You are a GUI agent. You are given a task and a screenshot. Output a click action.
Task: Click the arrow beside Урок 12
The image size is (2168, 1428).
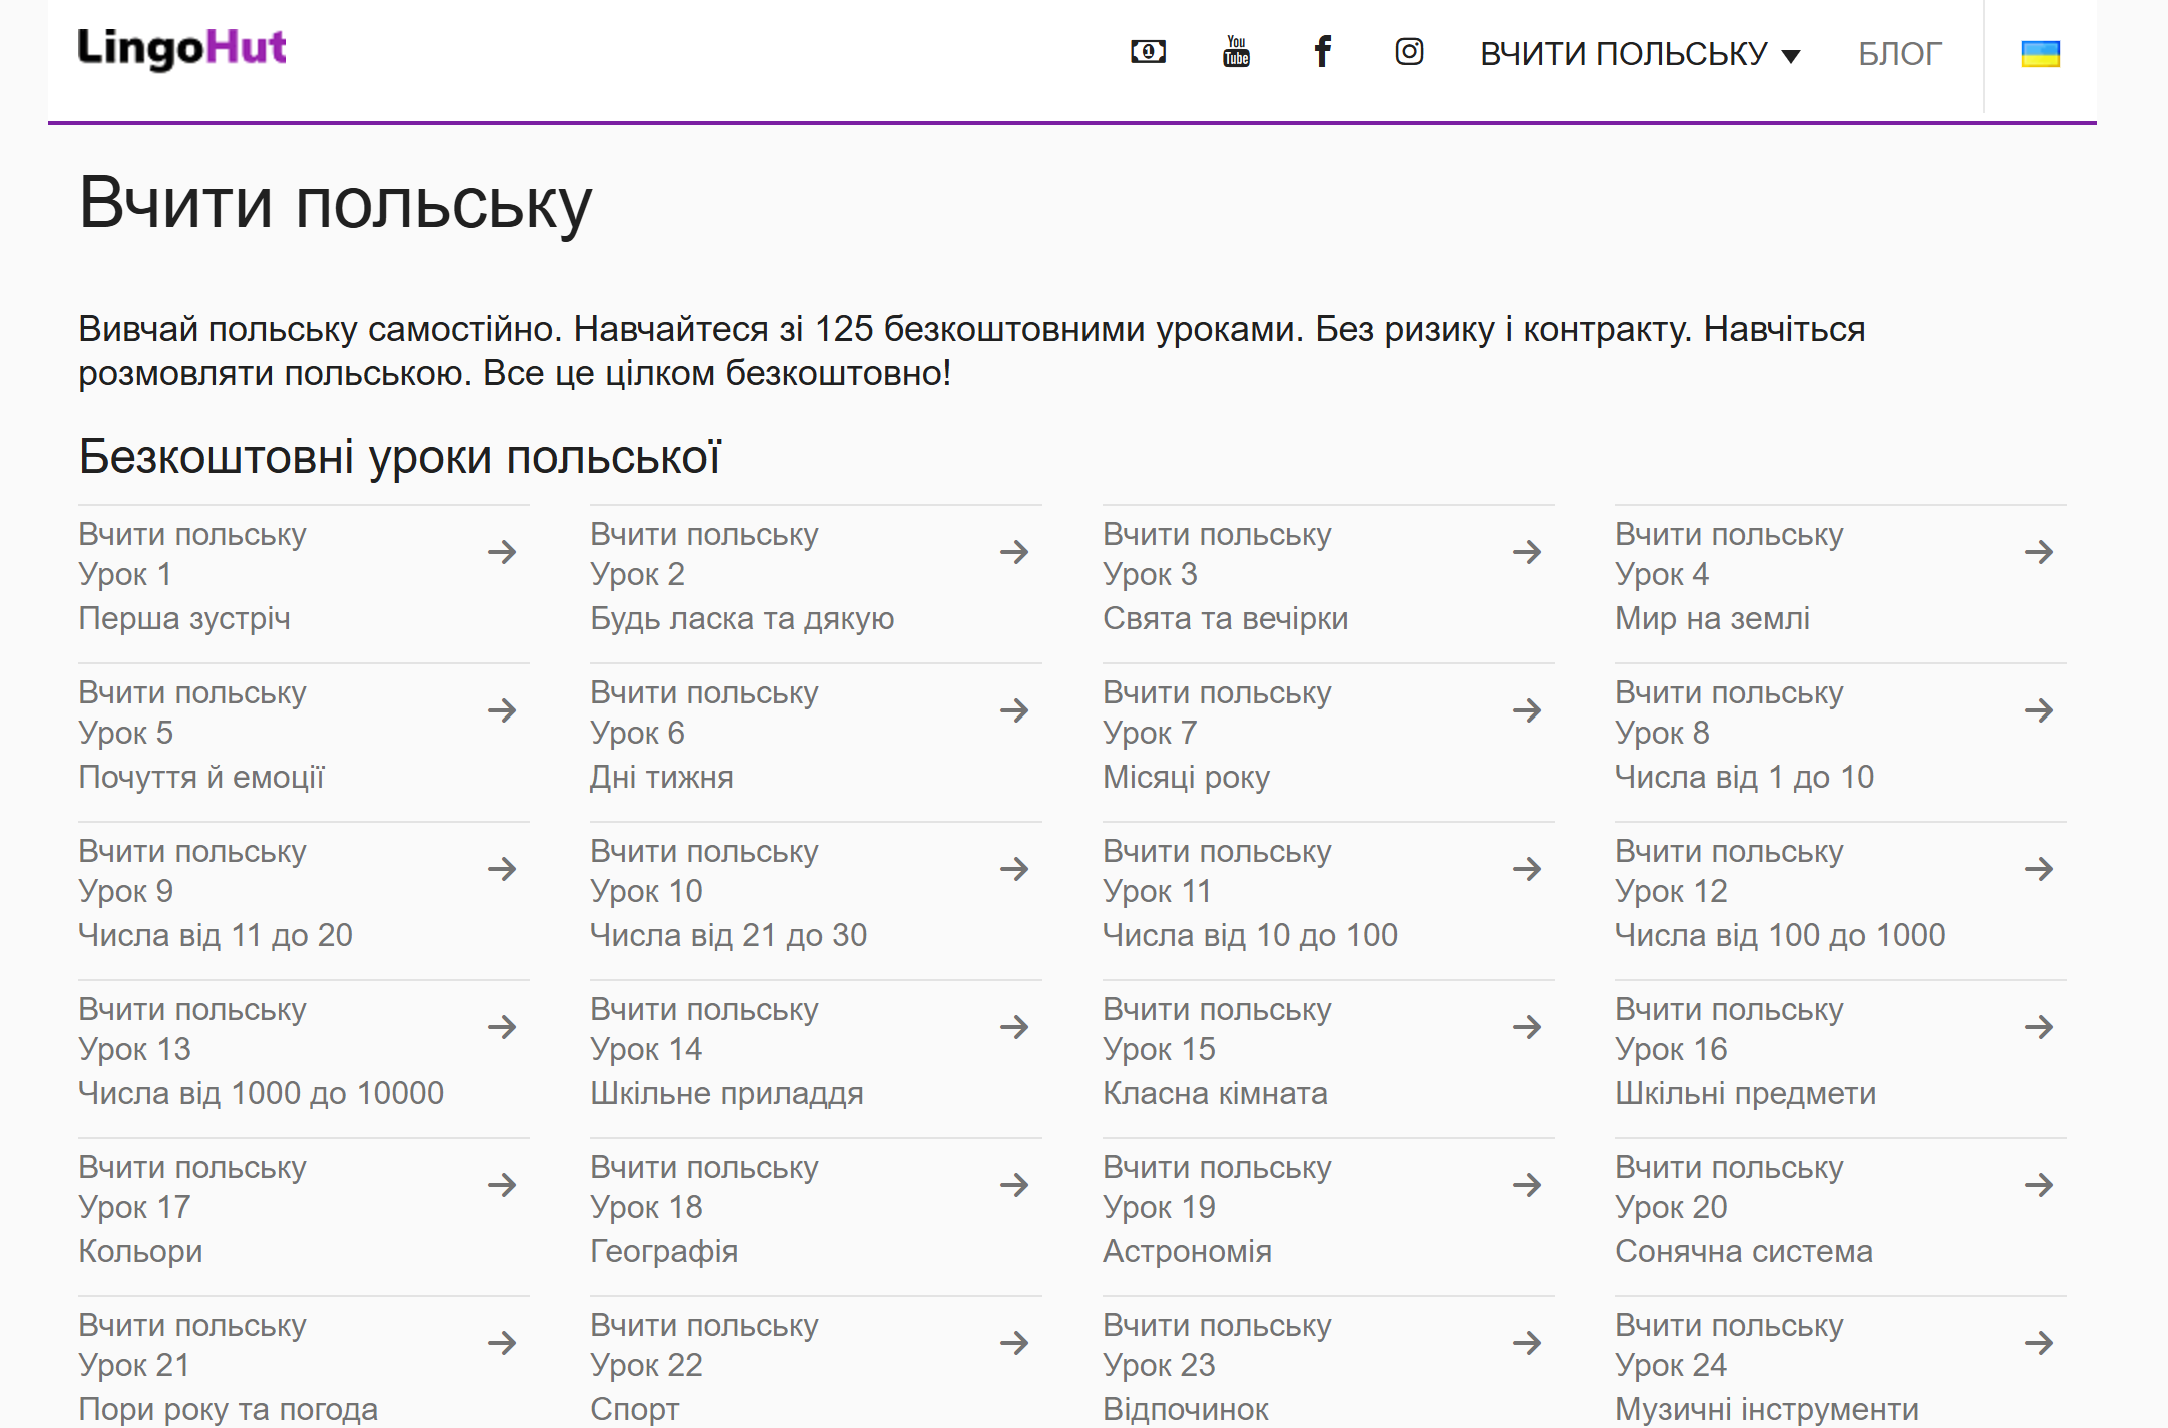[2038, 869]
